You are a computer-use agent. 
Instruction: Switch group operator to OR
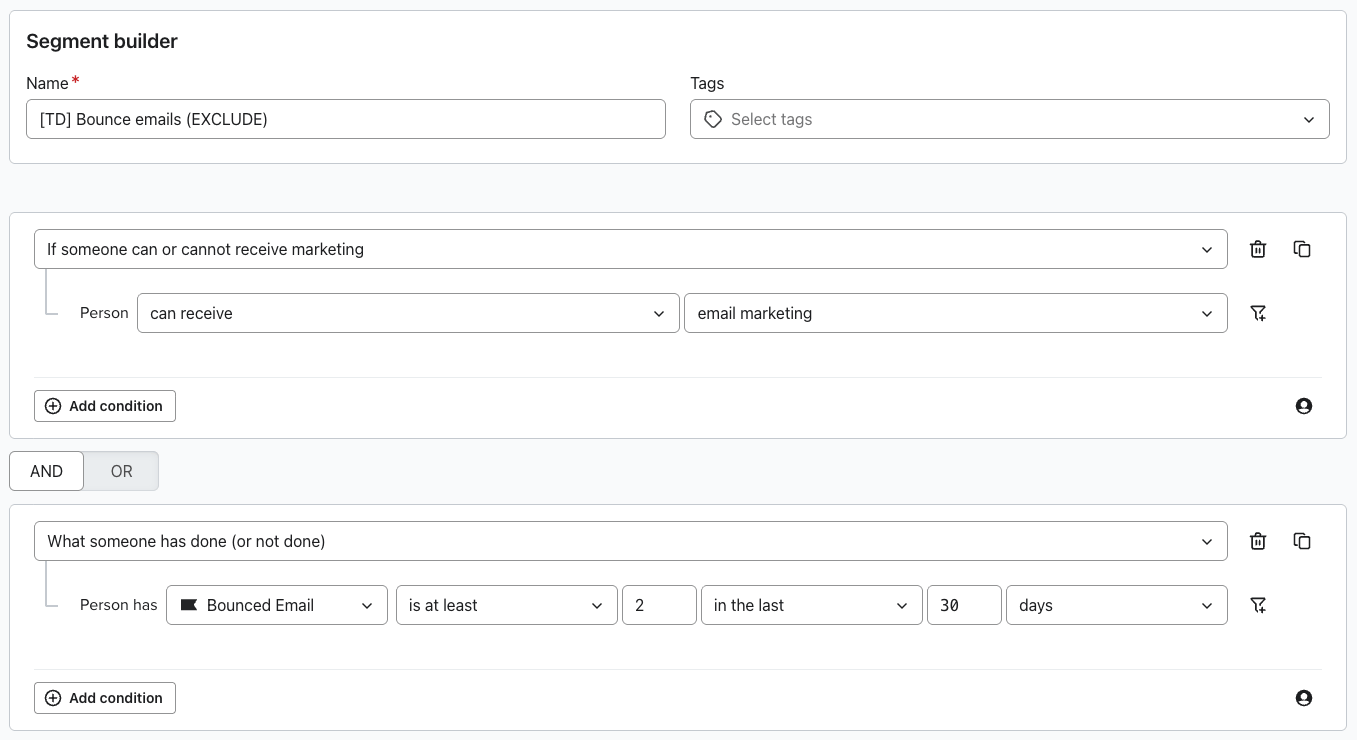tap(121, 471)
